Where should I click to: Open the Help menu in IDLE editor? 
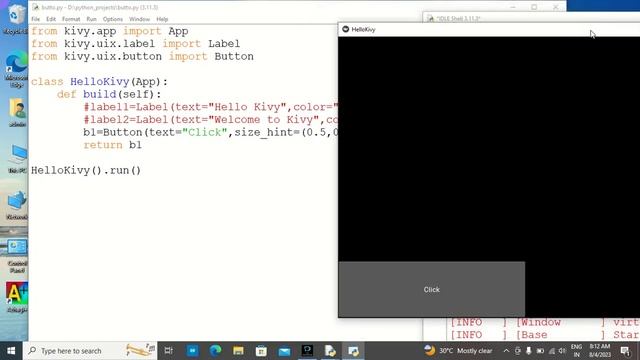[x=162, y=19]
